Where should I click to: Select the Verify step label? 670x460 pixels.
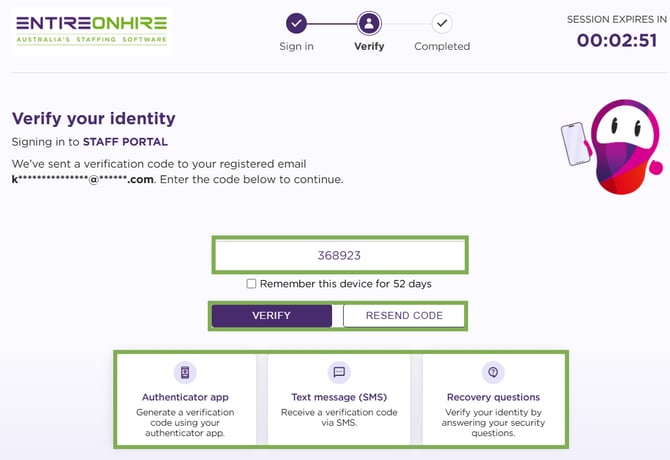pyautogui.click(x=369, y=46)
